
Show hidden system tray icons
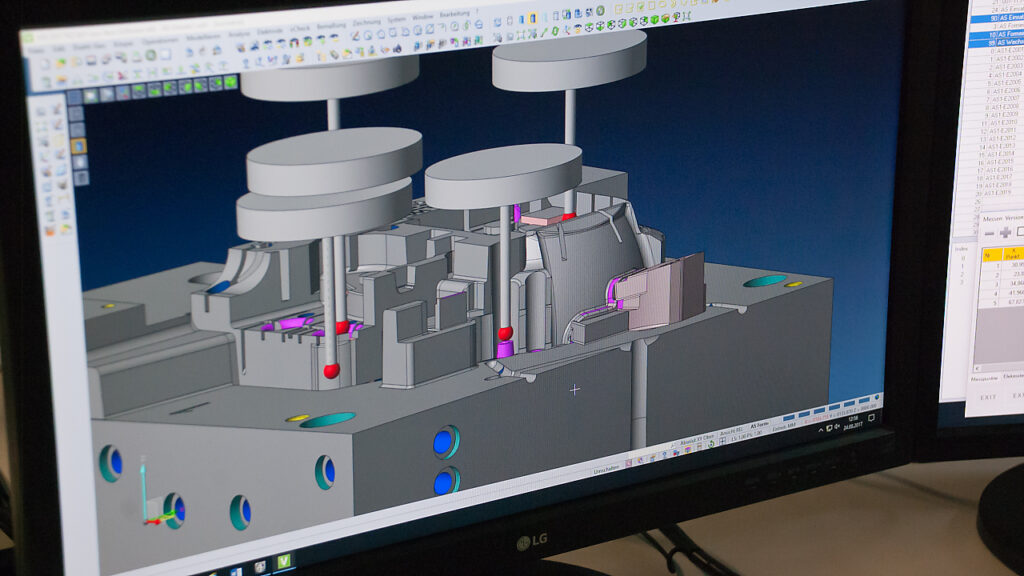click(x=821, y=430)
